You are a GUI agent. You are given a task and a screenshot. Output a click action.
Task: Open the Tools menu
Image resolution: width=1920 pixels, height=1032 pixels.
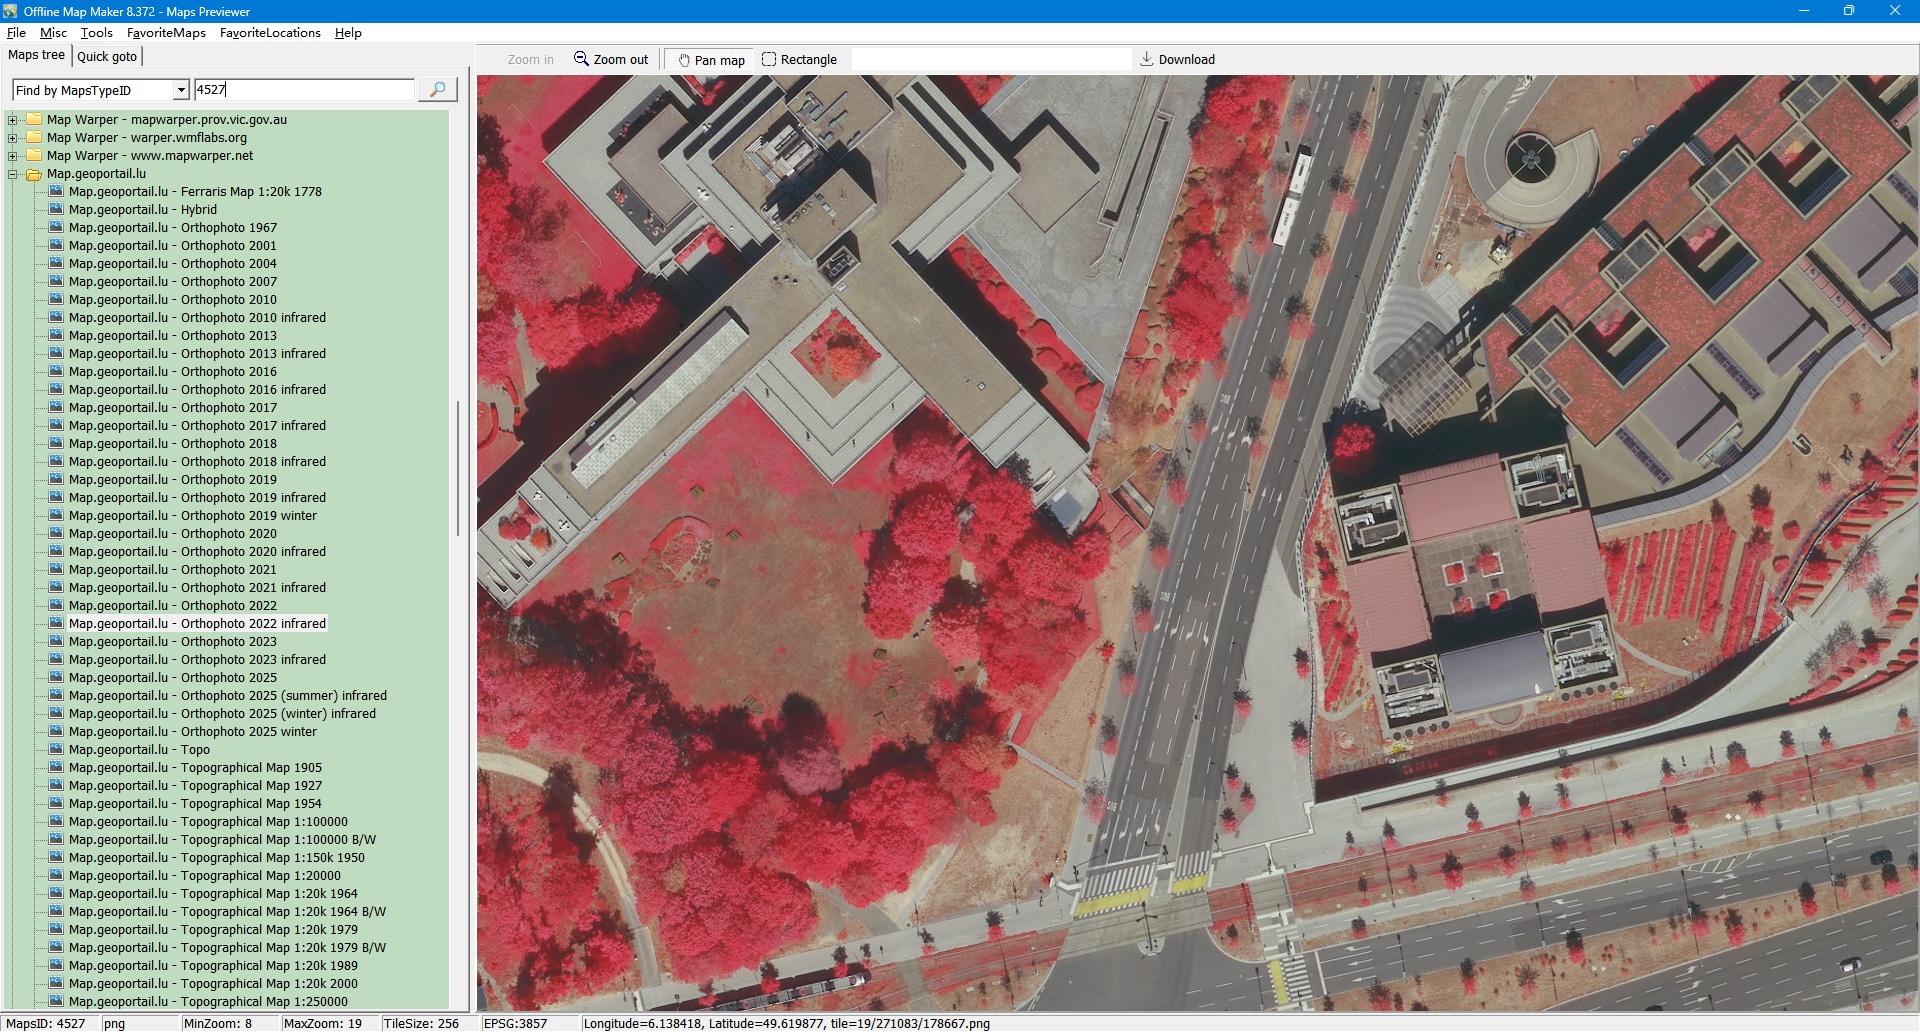[x=97, y=33]
